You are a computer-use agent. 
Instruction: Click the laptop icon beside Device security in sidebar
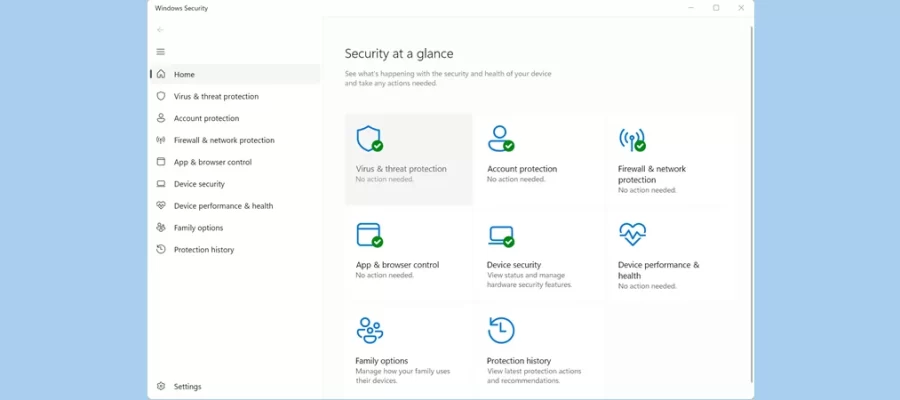pyautogui.click(x=161, y=184)
